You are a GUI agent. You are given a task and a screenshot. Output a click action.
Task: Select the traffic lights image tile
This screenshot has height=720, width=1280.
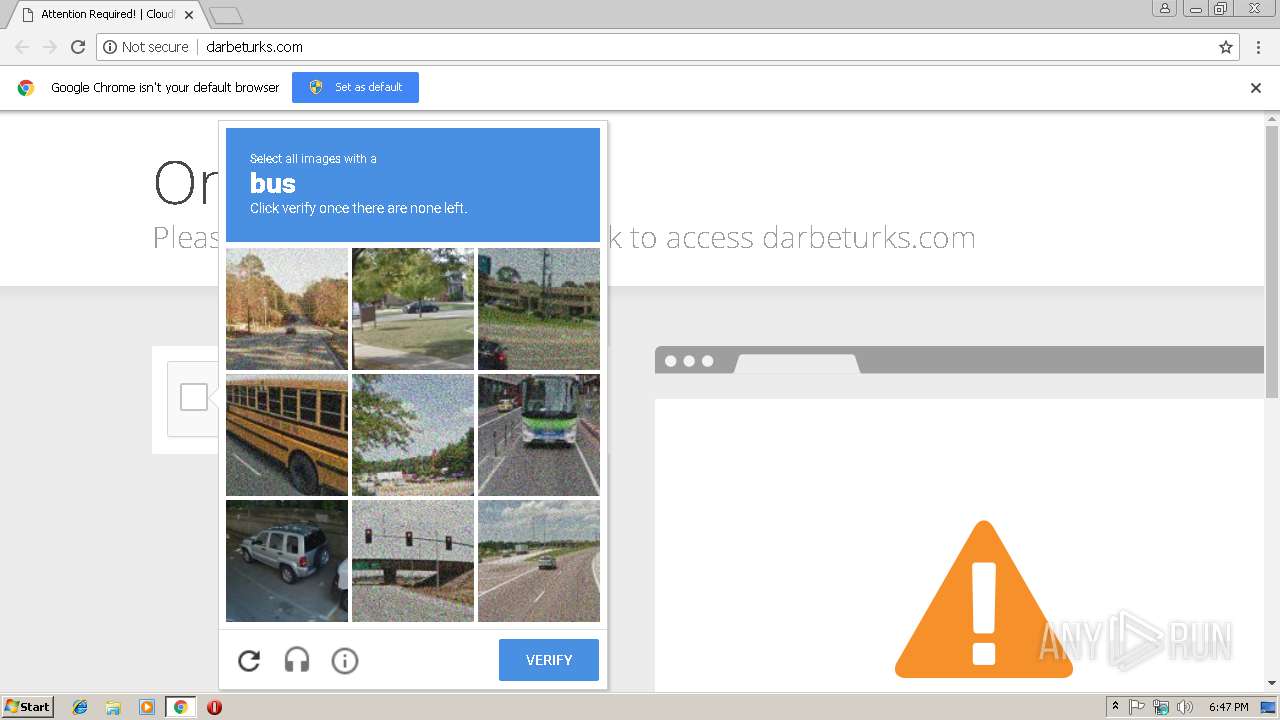[413, 561]
